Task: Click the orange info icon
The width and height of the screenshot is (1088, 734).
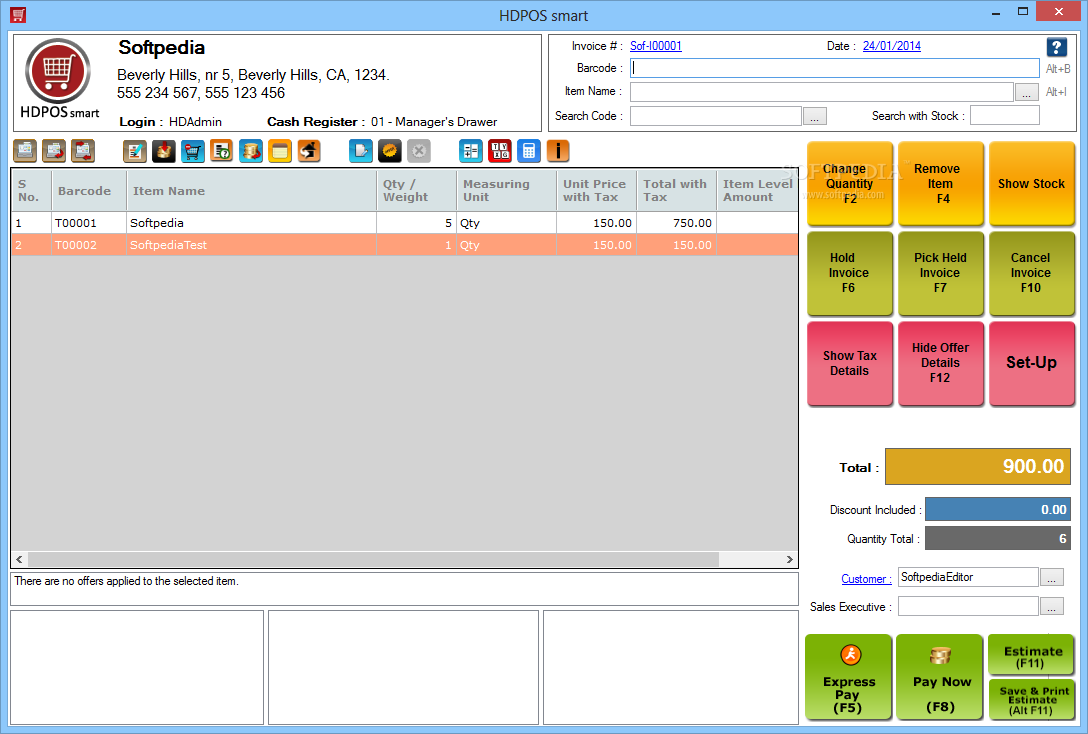Action: point(558,151)
